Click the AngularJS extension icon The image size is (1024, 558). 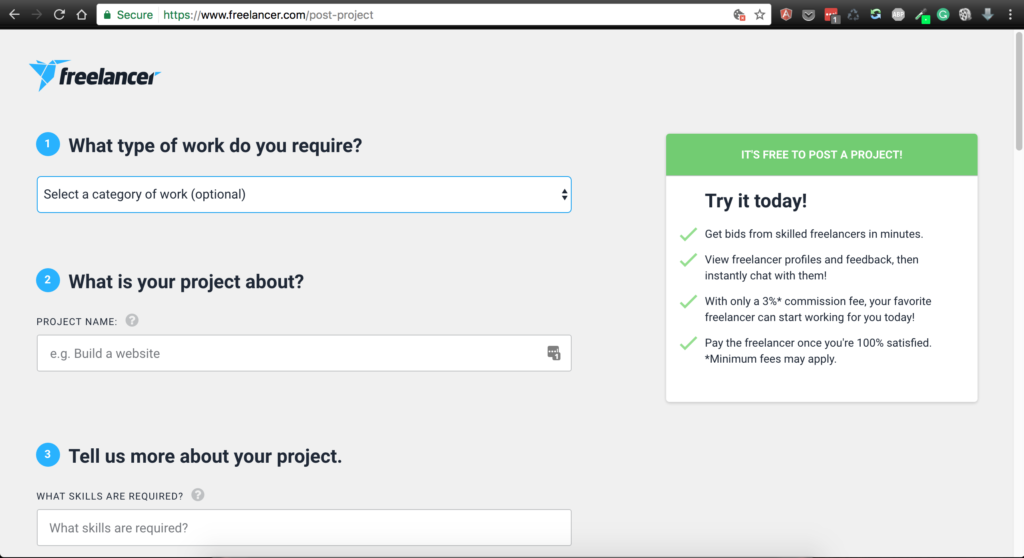(x=787, y=15)
